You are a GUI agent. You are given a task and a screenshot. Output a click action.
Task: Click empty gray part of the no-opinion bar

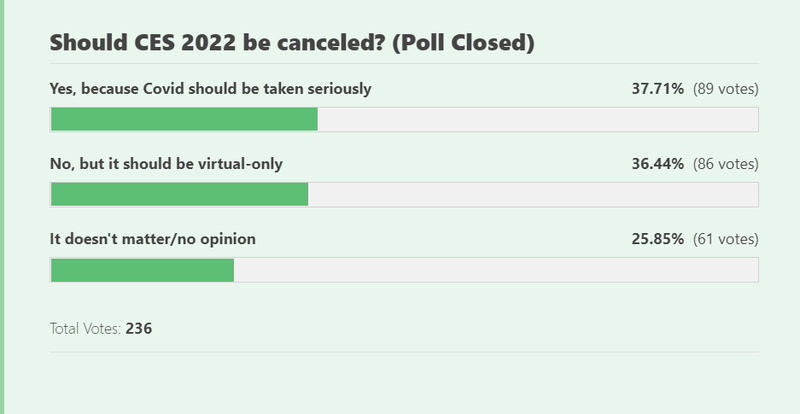coord(495,270)
